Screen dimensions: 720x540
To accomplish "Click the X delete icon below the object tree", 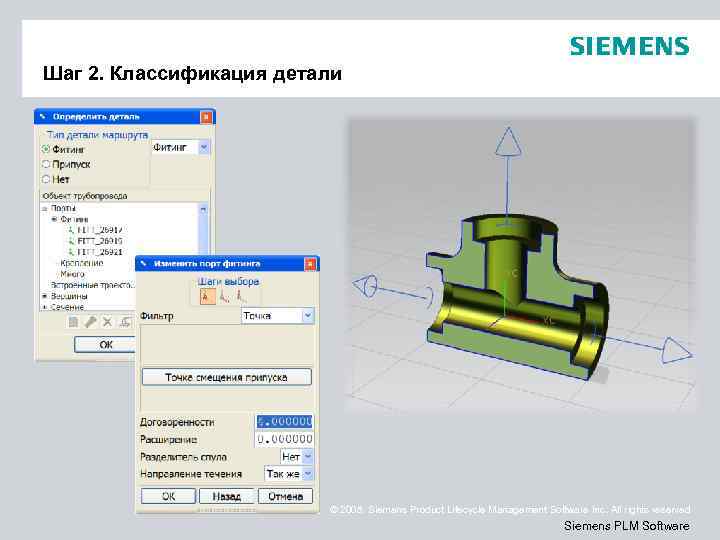I will [x=107, y=322].
